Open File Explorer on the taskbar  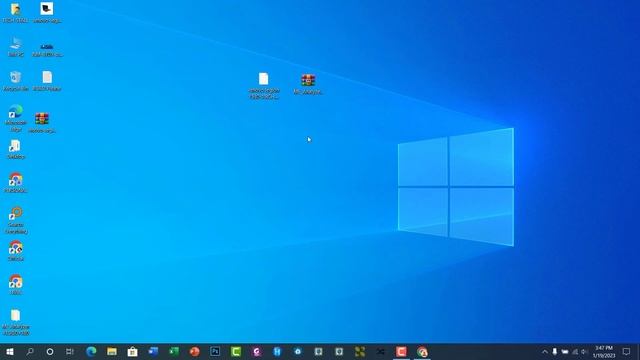(x=112, y=351)
